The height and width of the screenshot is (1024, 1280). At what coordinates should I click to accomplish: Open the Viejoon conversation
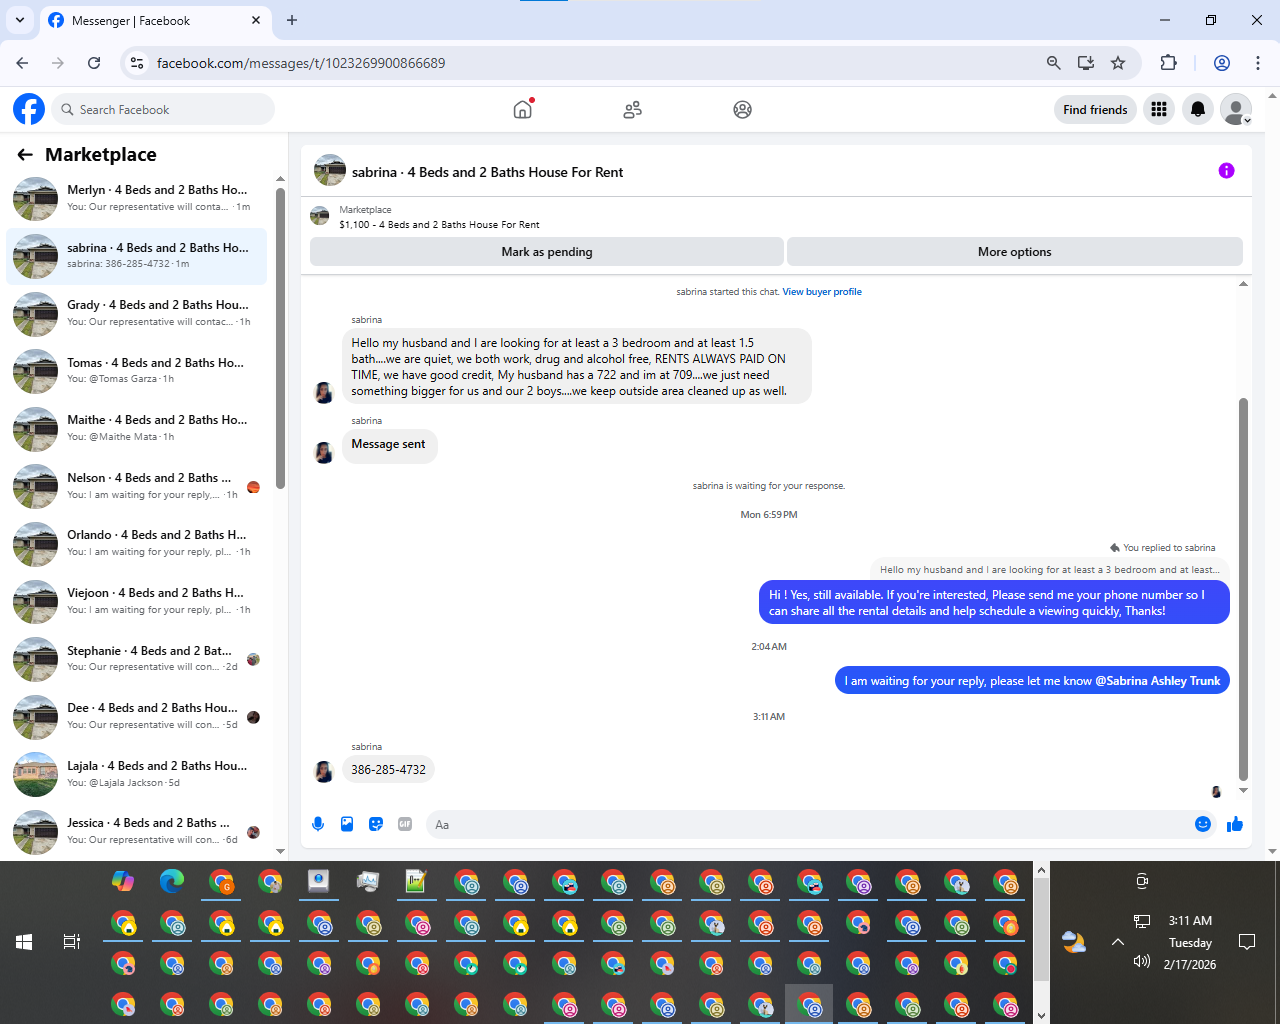point(137,601)
